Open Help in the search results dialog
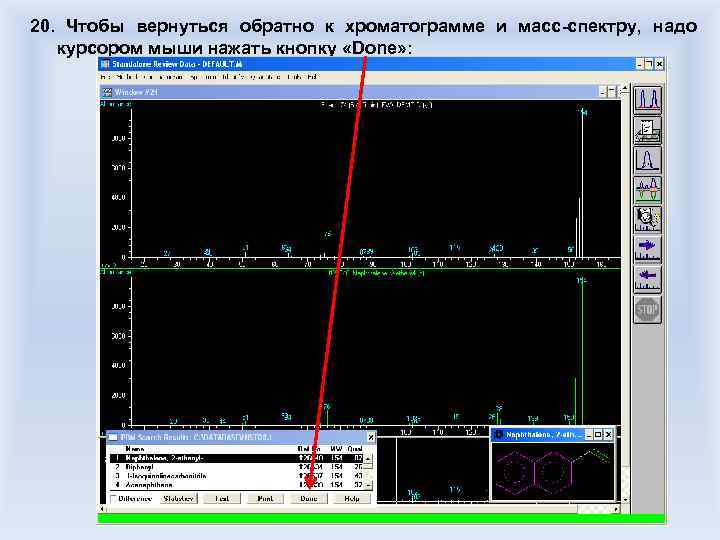720x540 pixels. pyautogui.click(x=352, y=498)
